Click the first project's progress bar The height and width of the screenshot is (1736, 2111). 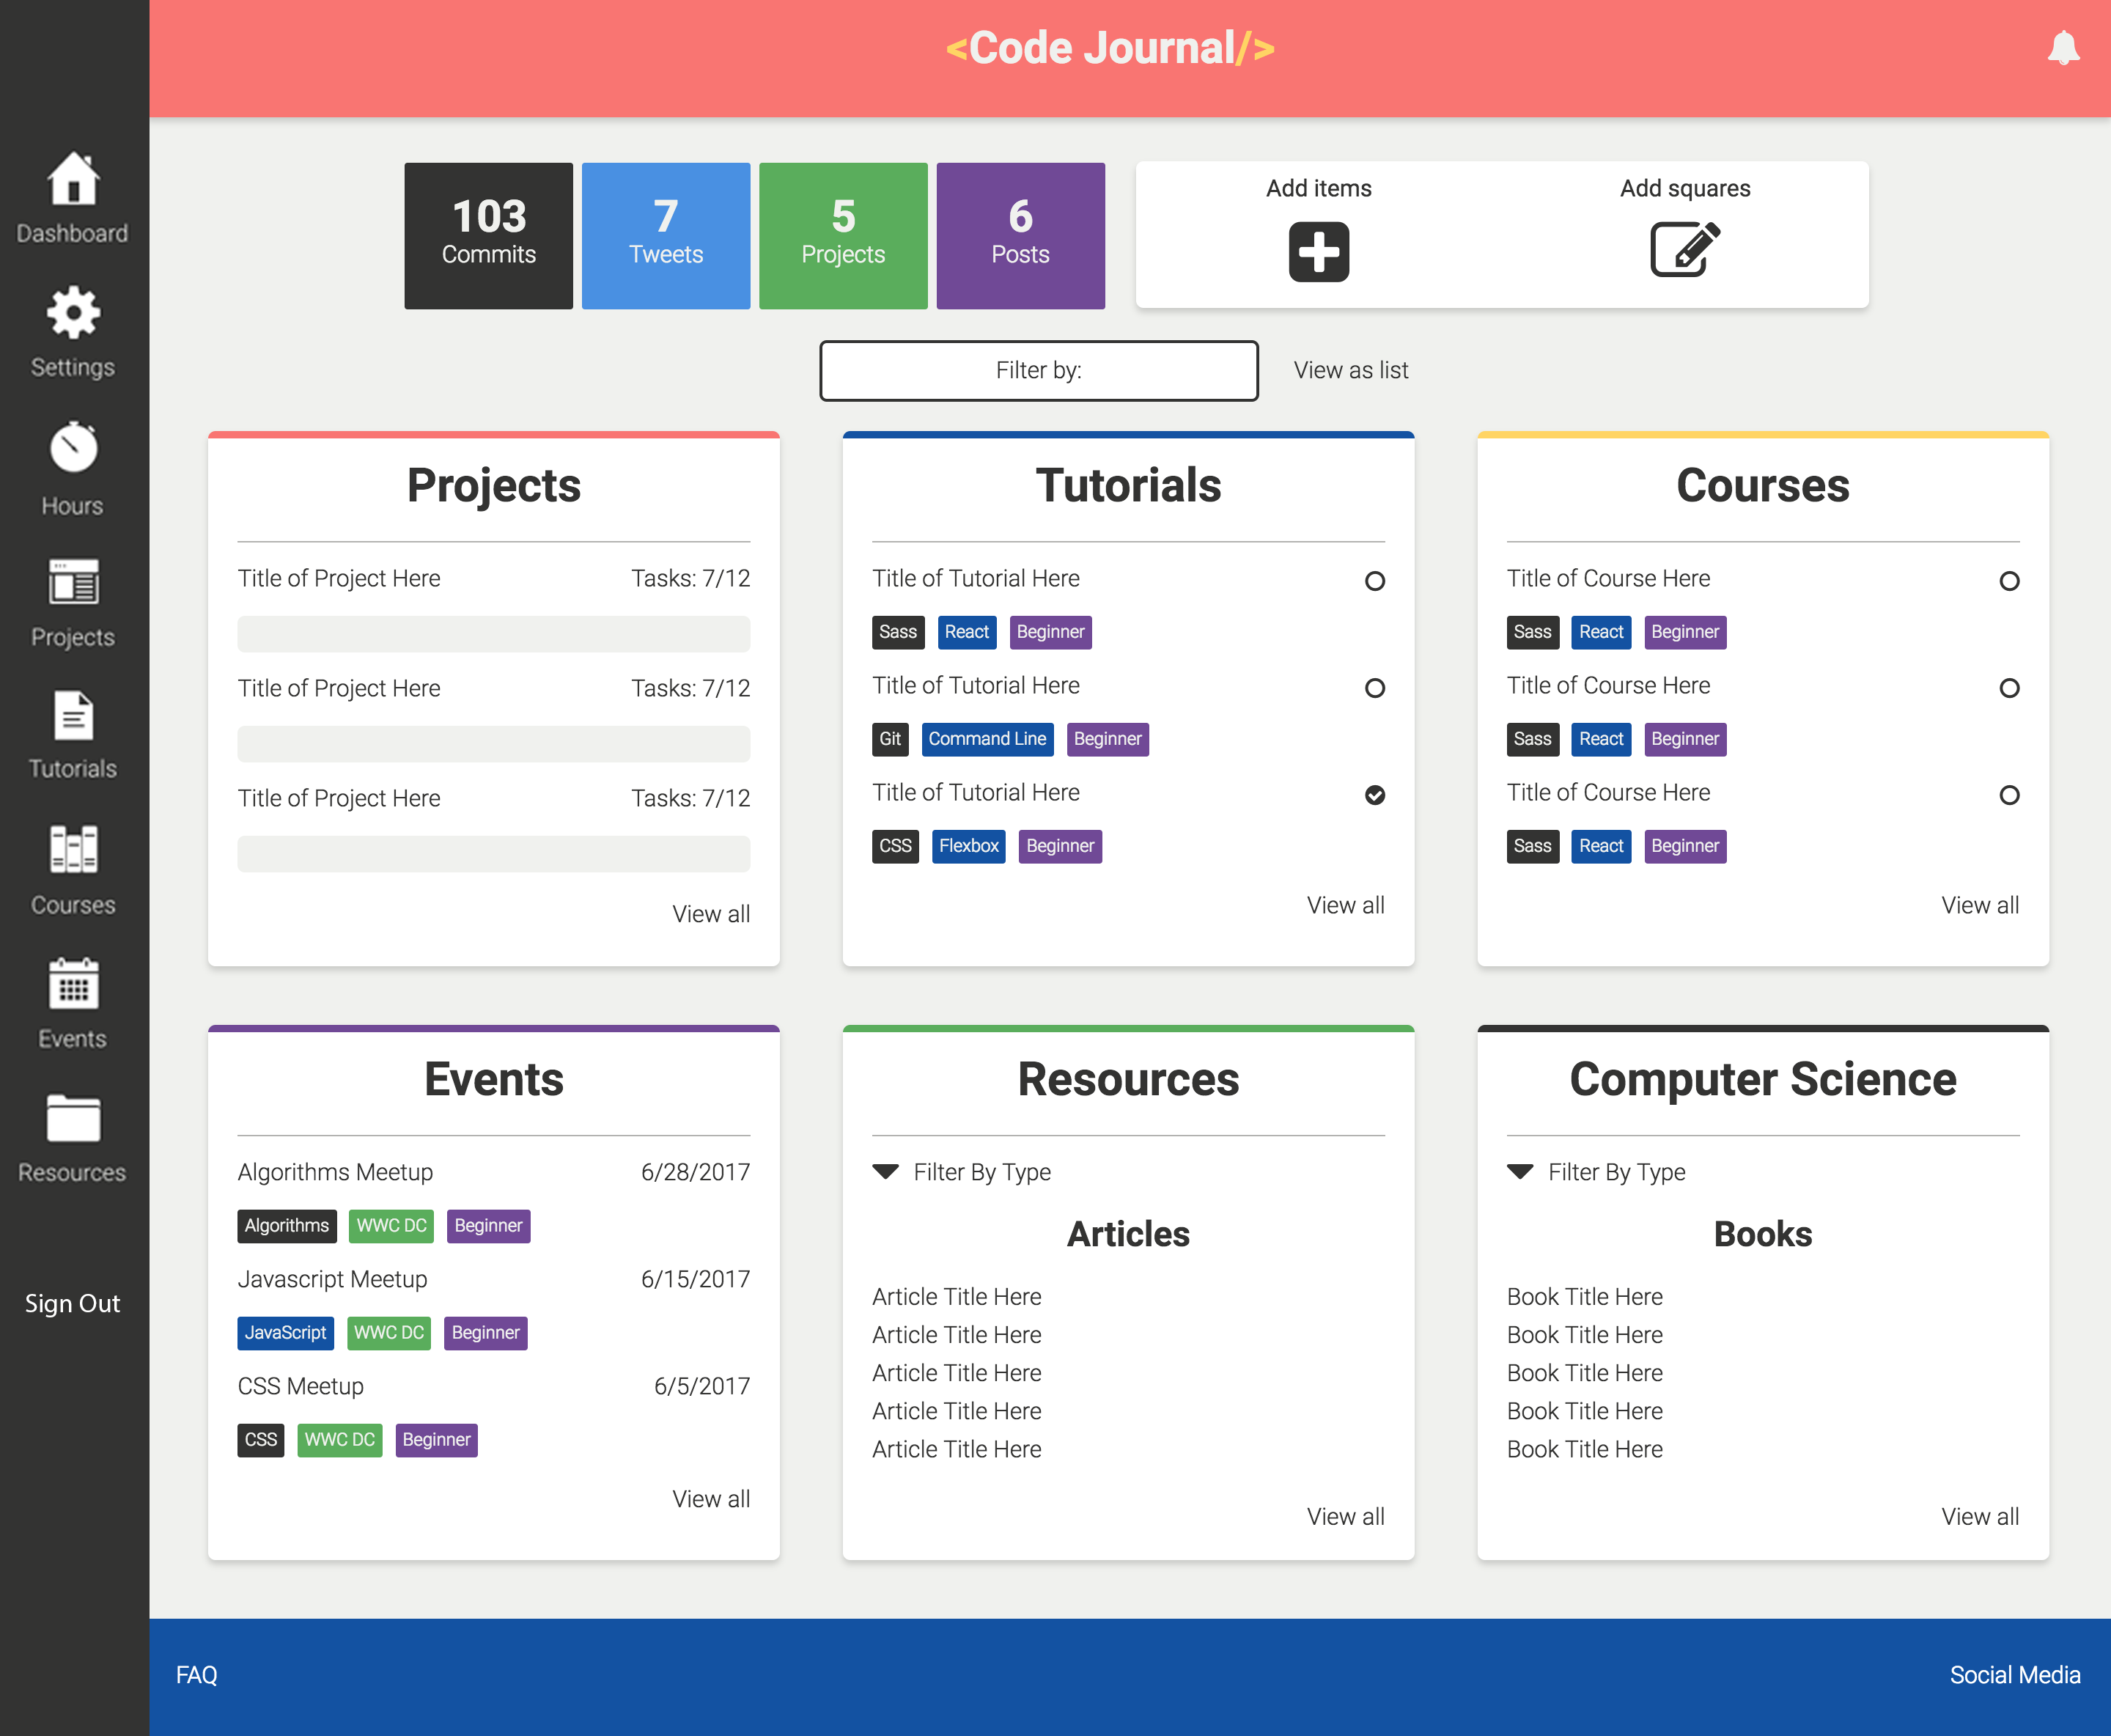[x=493, y=634]
